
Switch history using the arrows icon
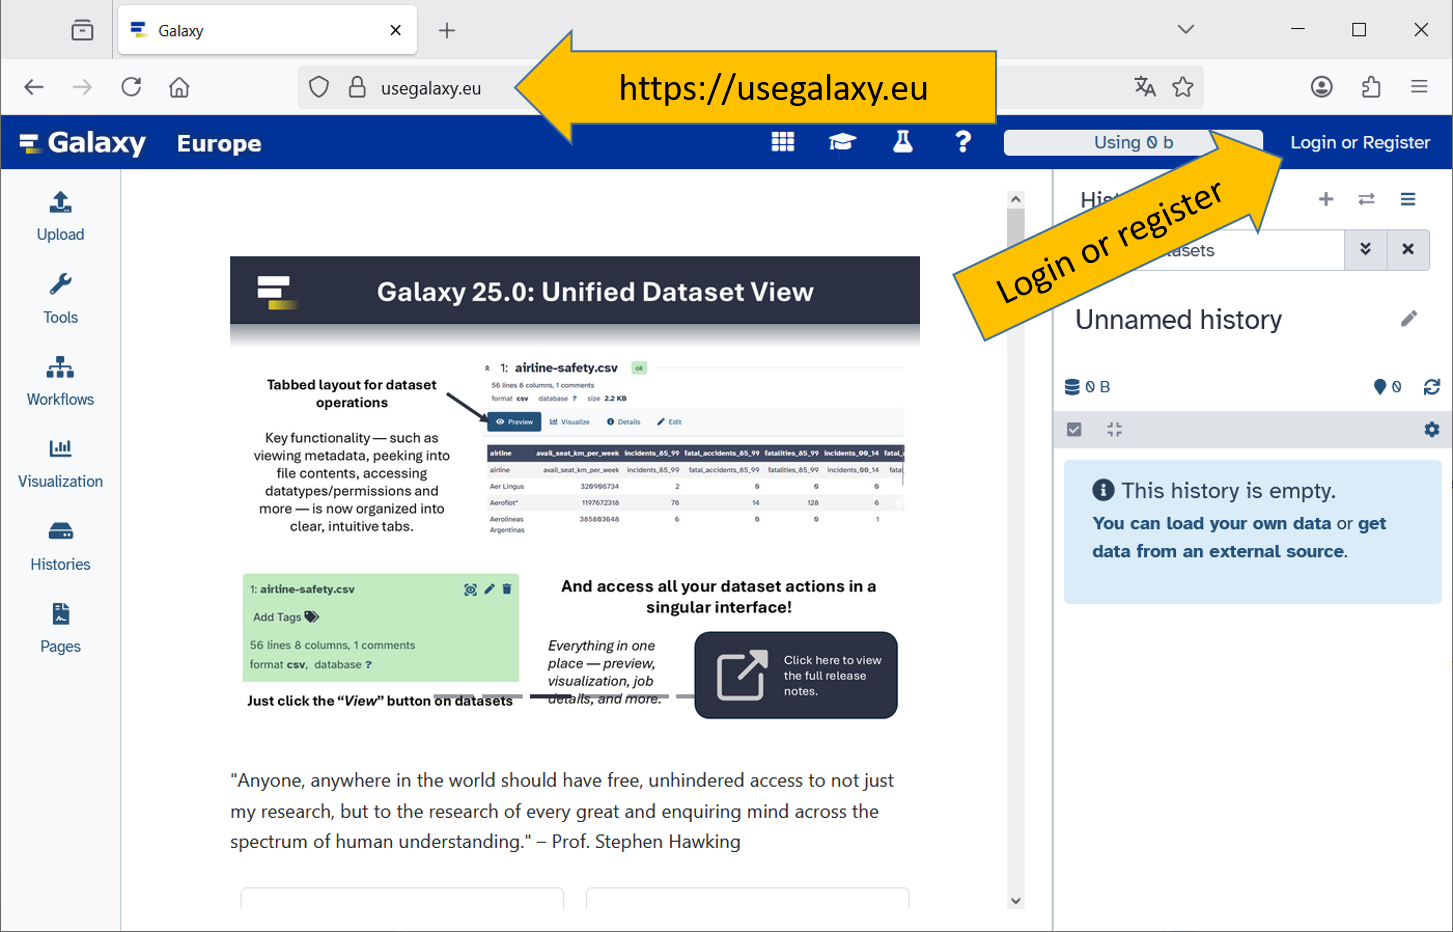(1367, 199)
